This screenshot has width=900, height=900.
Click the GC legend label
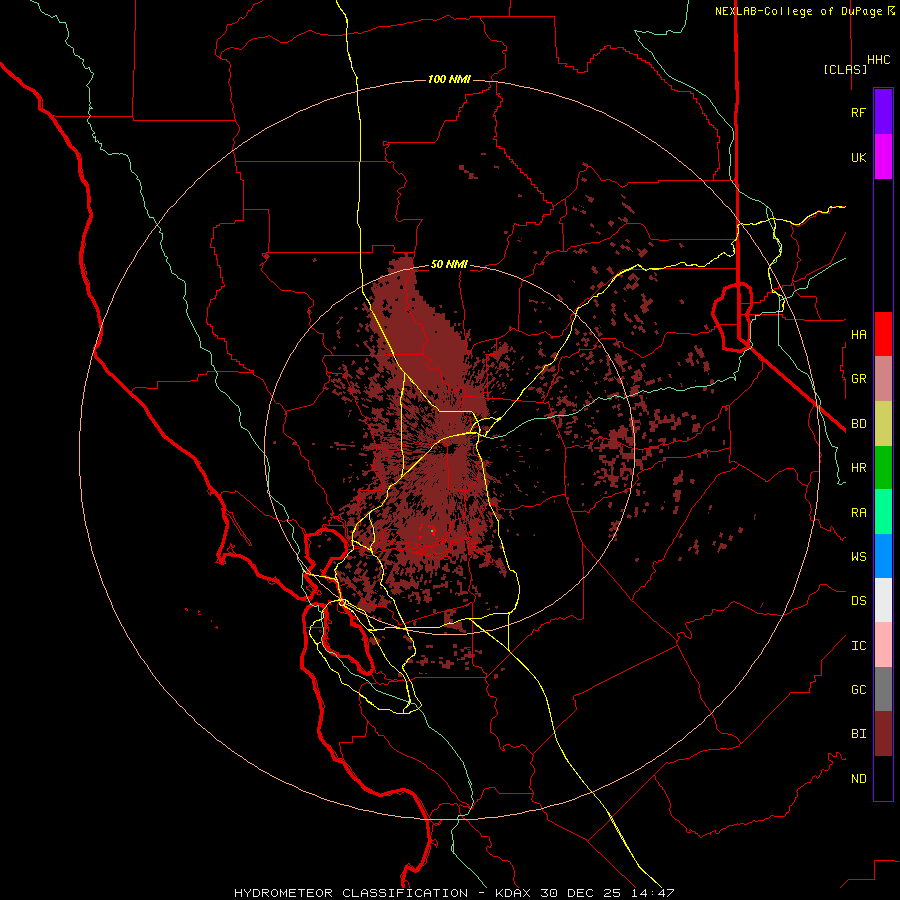859,690
